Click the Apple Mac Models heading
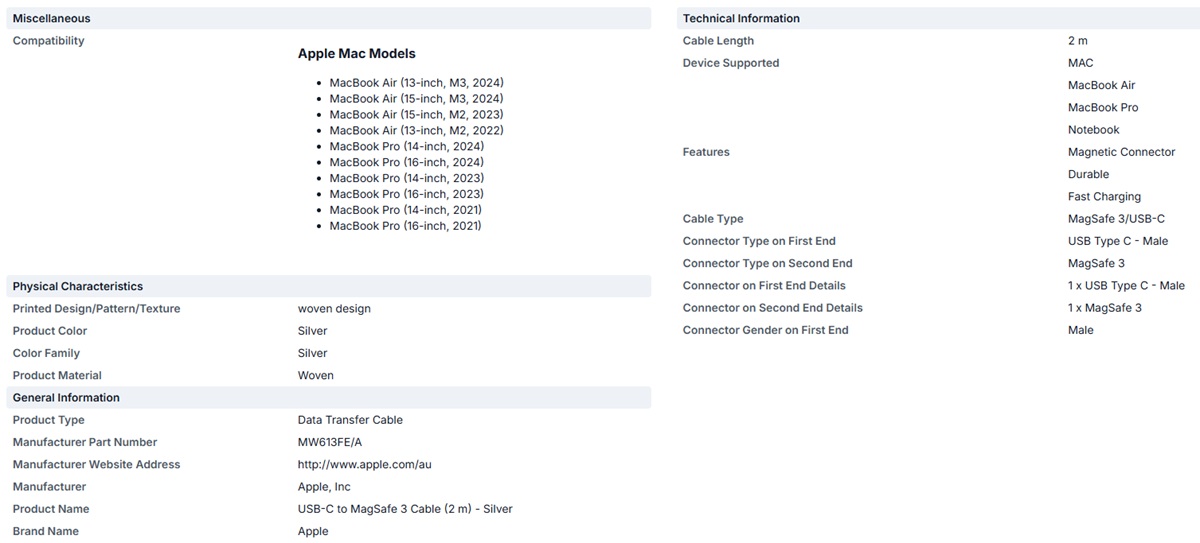Viewport: 1200px width, 543px height. tap(356, 54)
